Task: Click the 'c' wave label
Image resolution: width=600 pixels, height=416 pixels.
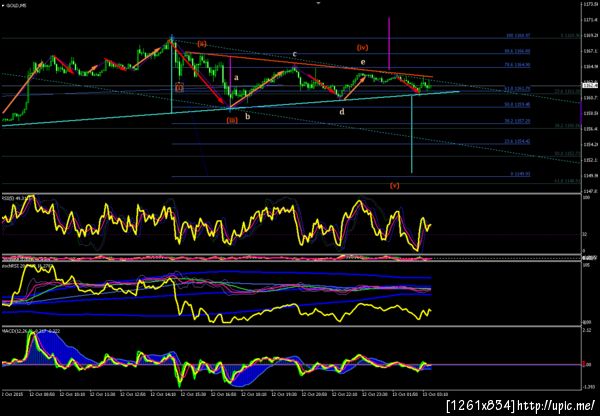Action: [295, 54]
